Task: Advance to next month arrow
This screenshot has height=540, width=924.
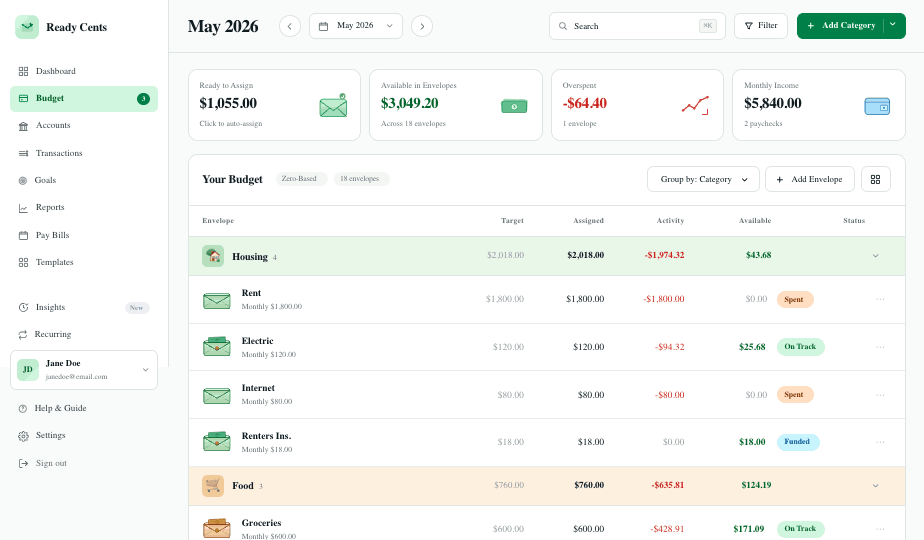Action: tap(422, 26)
